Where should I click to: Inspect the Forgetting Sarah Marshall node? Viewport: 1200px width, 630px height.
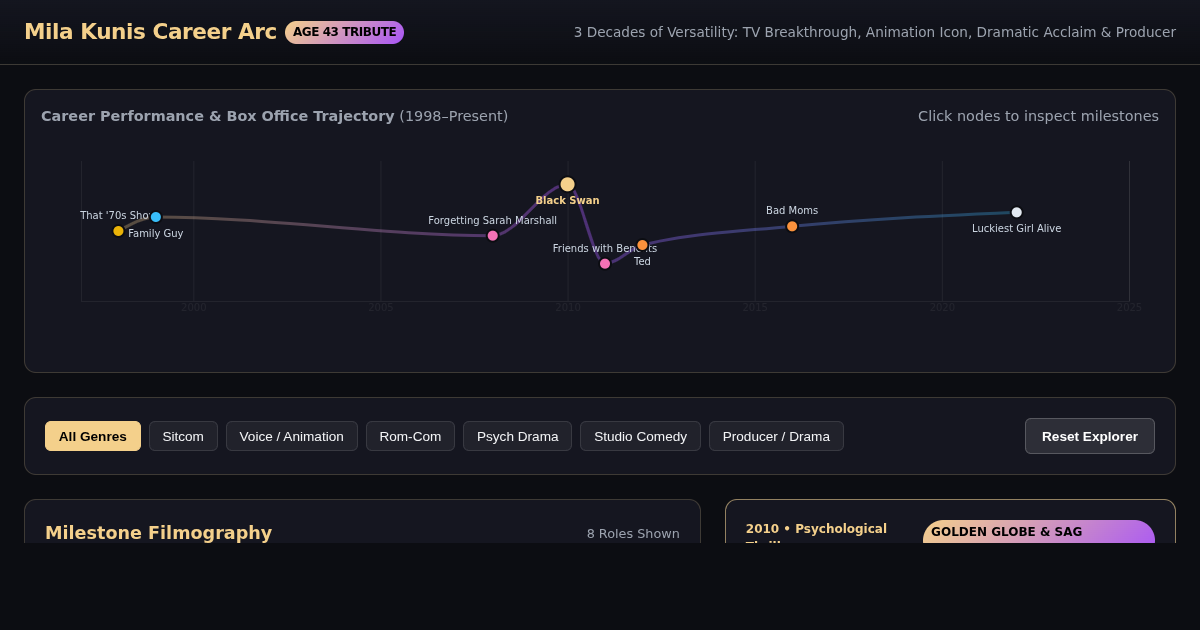click(x=493, y=236)
